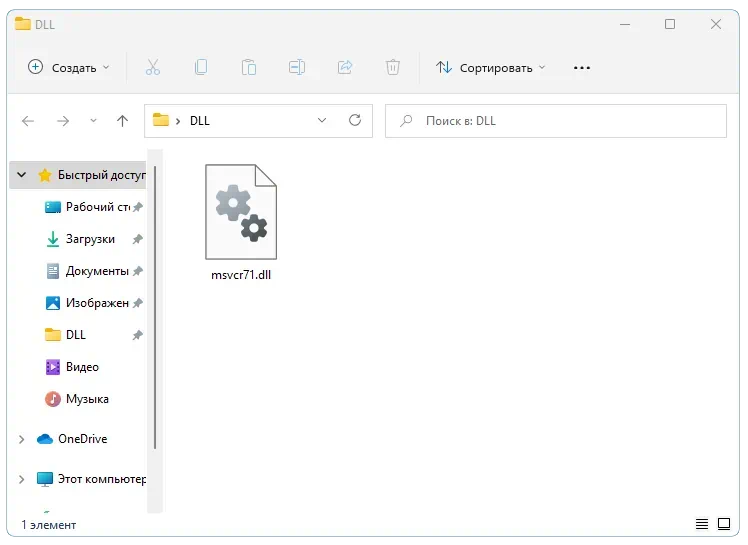
Task: Open the Сортировать sort dropdown
Action: tap(490, 68)
